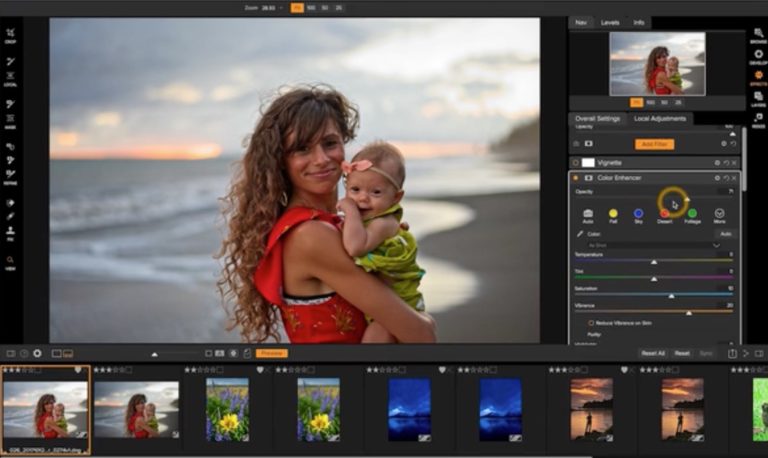Select the Refine tool group icon

[x=10, y=177]
